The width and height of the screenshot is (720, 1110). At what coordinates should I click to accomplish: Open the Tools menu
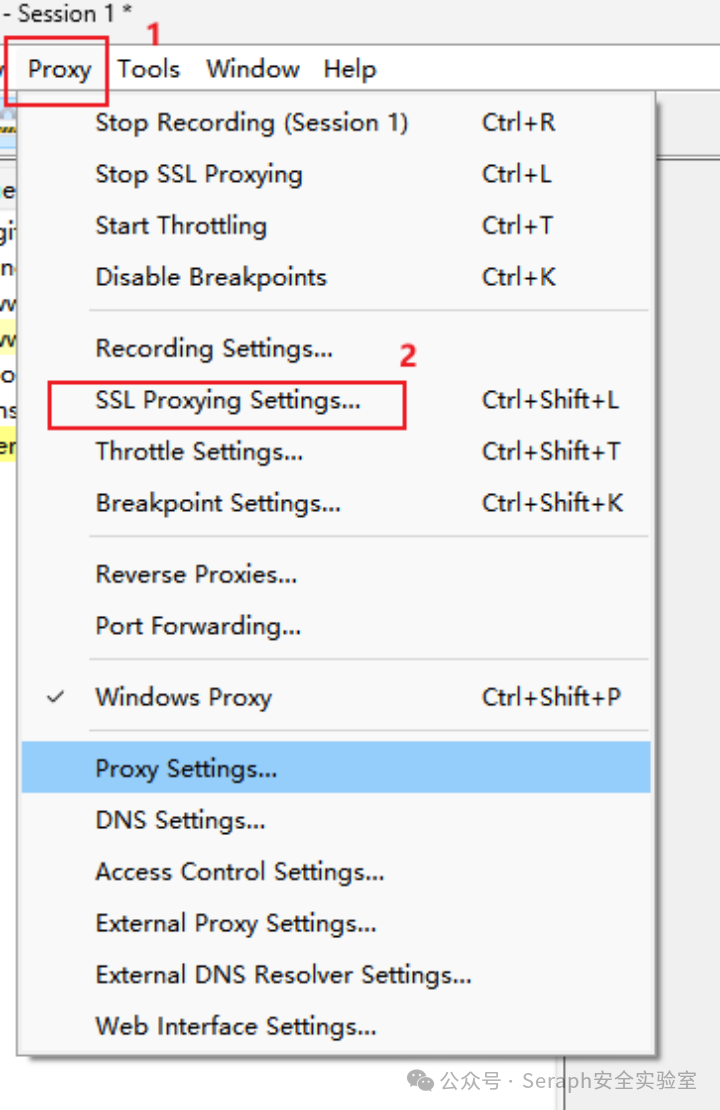(x=148, y=69)
